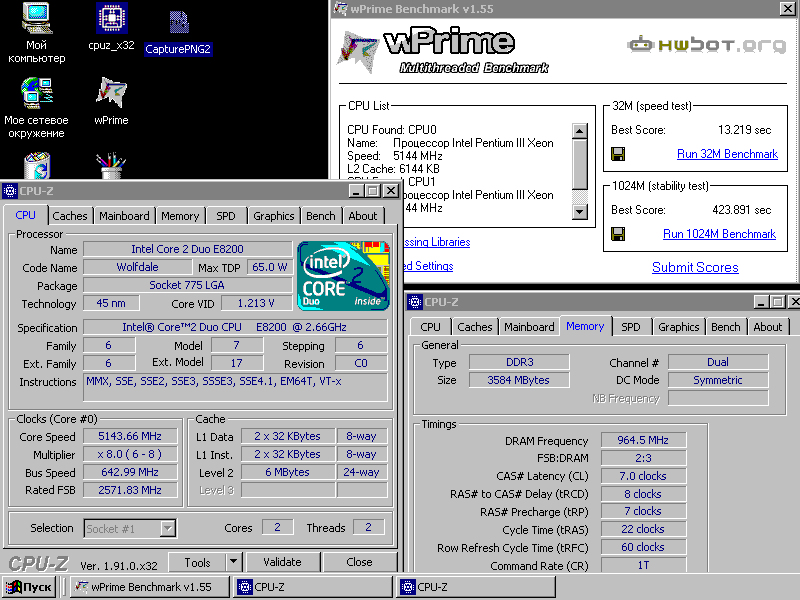This screenshot has height=600, width=800.
Task: Switch to Graphics tab in the Memory CPU-Z window
Action: click(x=679, y=327)
